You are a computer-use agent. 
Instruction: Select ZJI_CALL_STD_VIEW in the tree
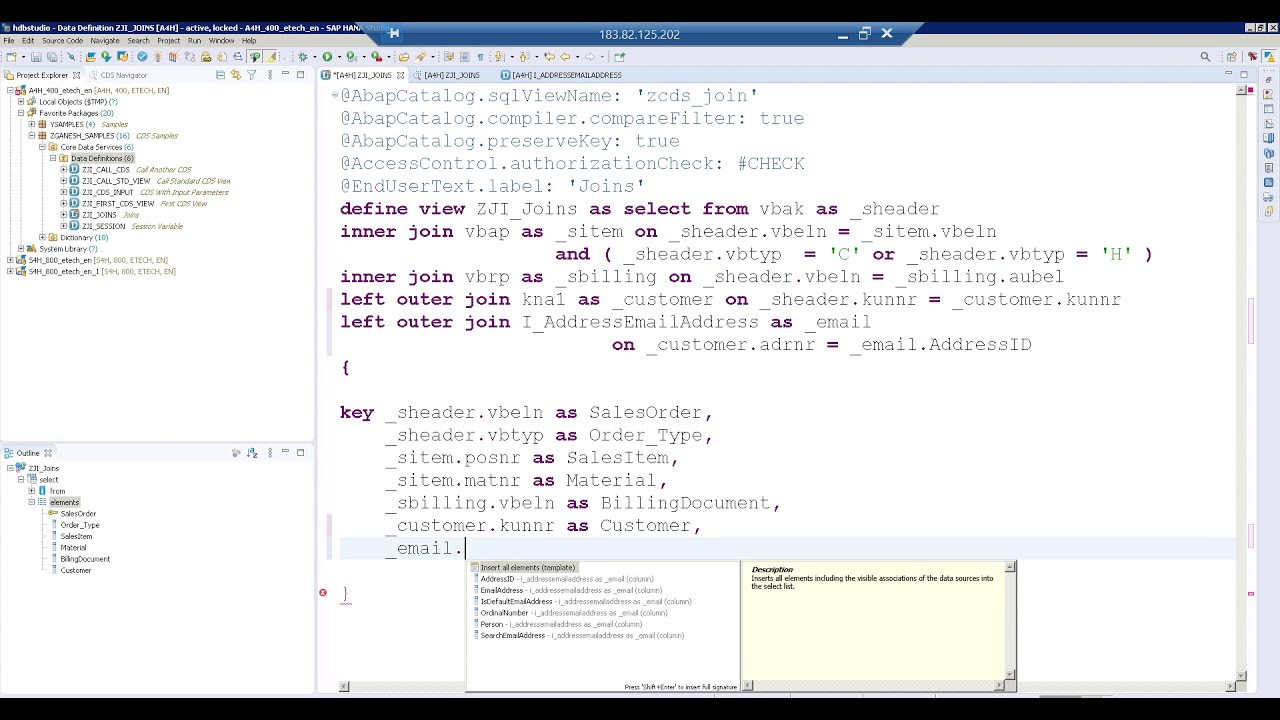[x=116, y=181]
